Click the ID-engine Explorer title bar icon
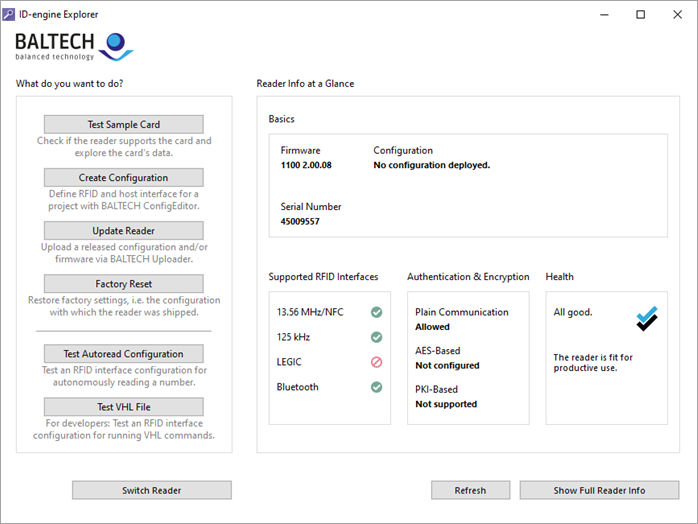 pyautogui.click(x=8, y=14)
